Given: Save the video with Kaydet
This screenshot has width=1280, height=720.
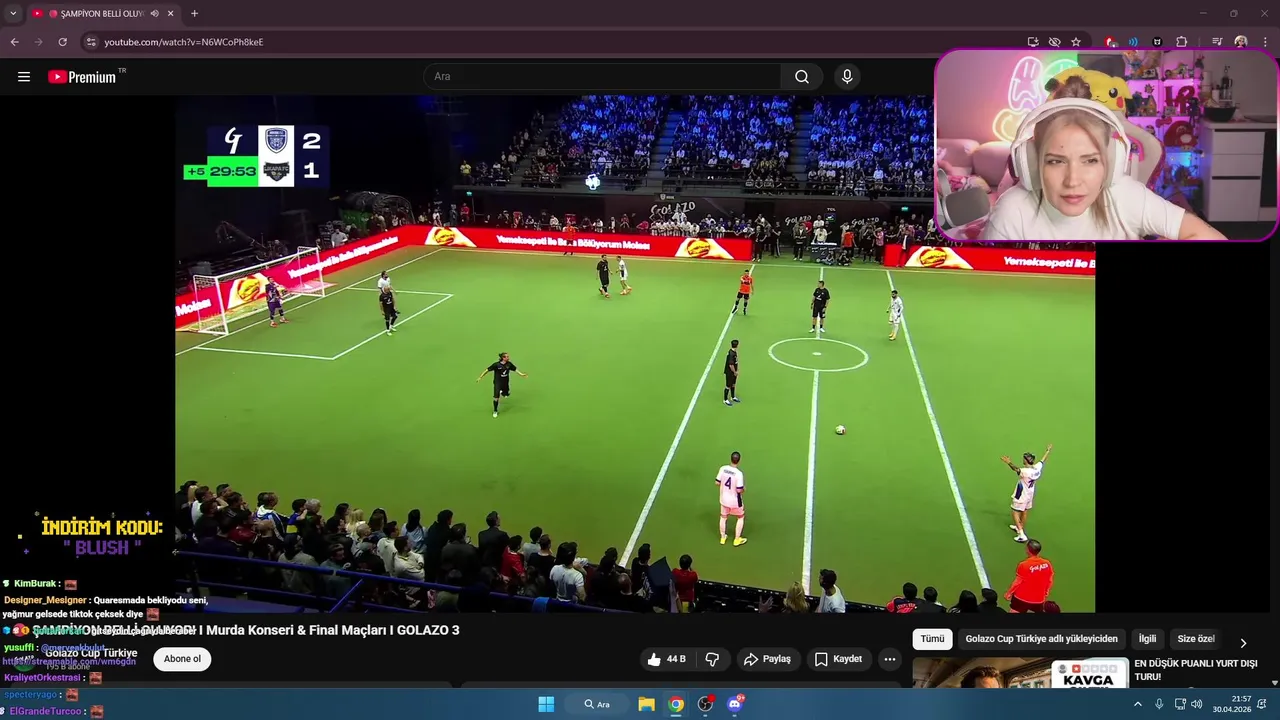Looking at the screenshot, I should pyautogui.click(x=838, y=659).
